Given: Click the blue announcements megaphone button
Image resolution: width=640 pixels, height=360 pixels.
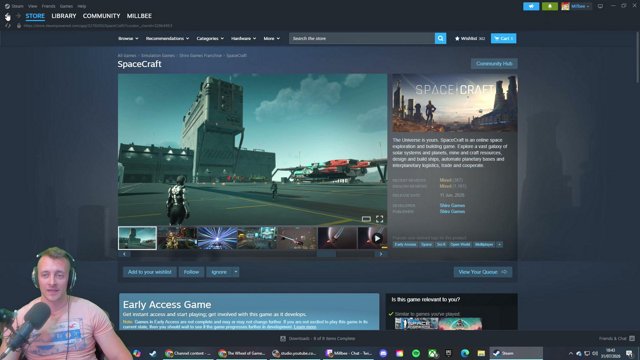Looking at the screenshot, I should (531, 6).
